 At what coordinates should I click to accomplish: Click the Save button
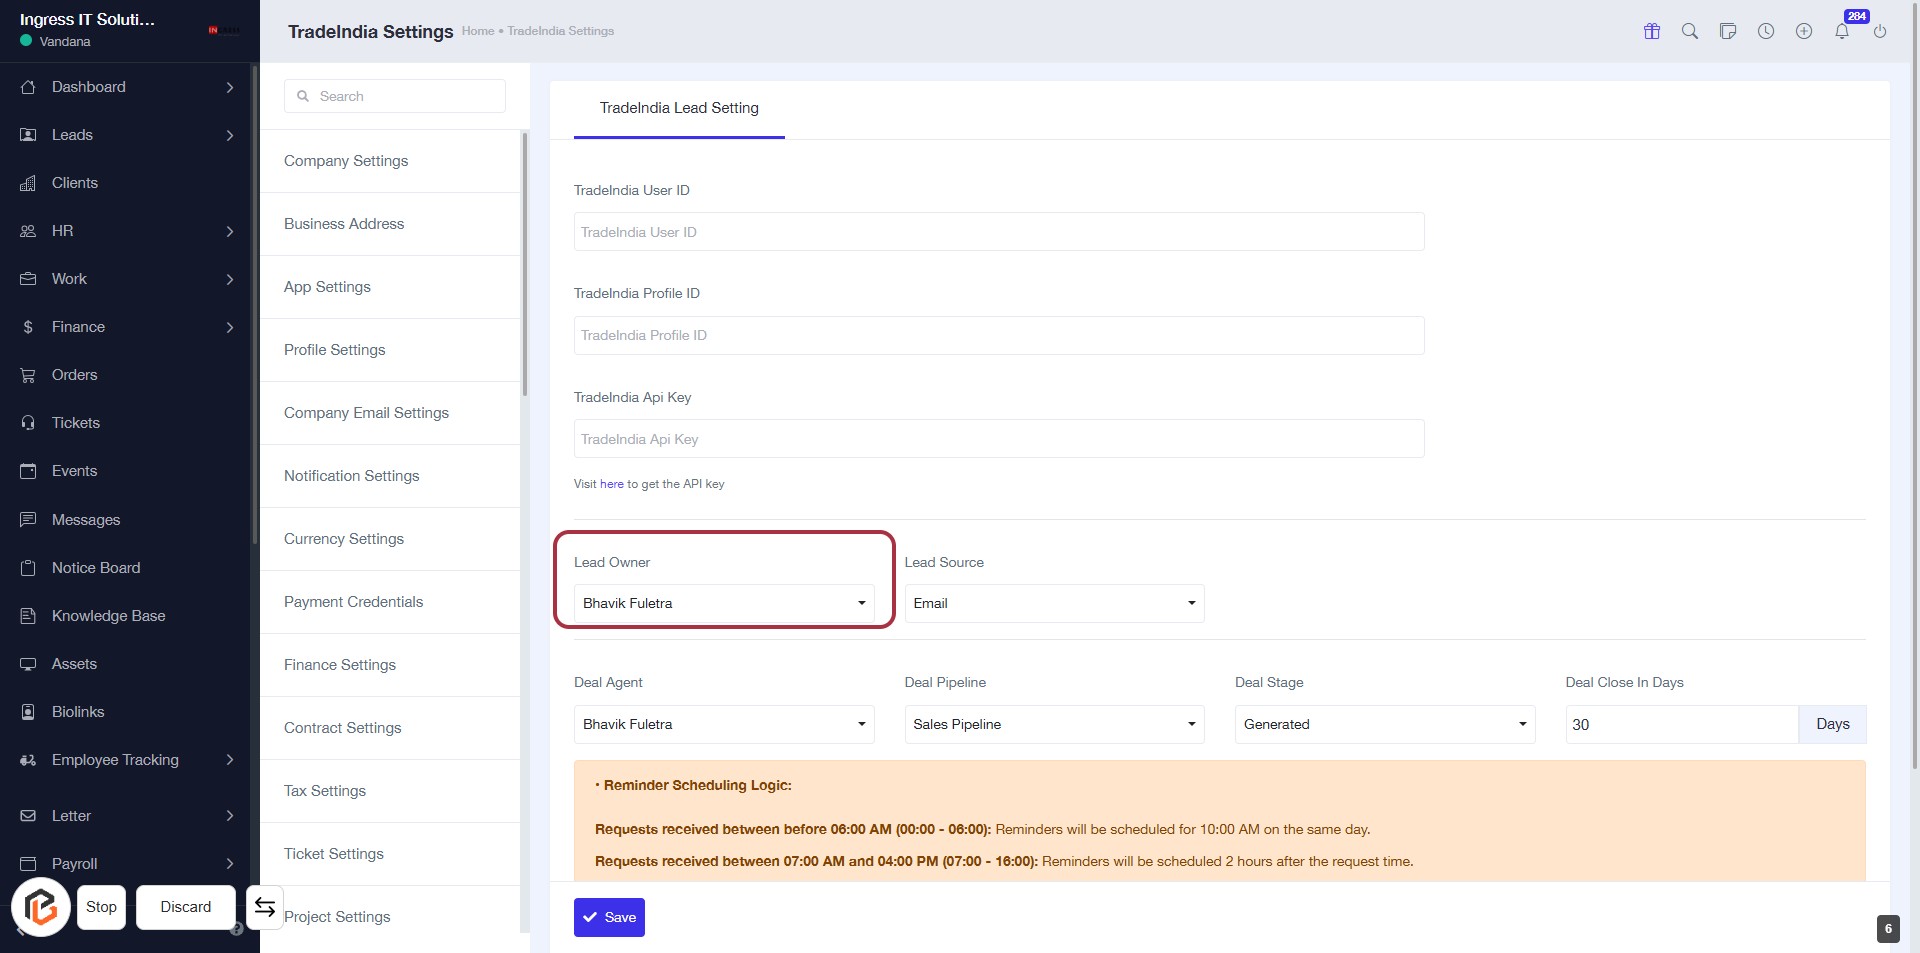tap(609, 917)
